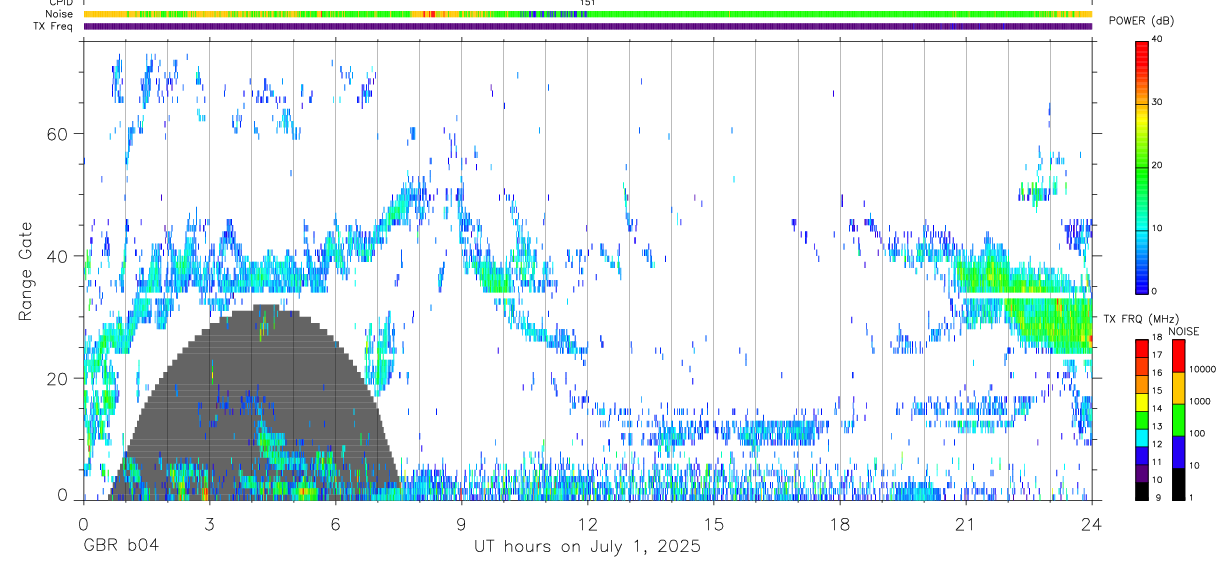
Task: Click the '1000' label on the NOISE legend
Action: (x=1199, y=401)
